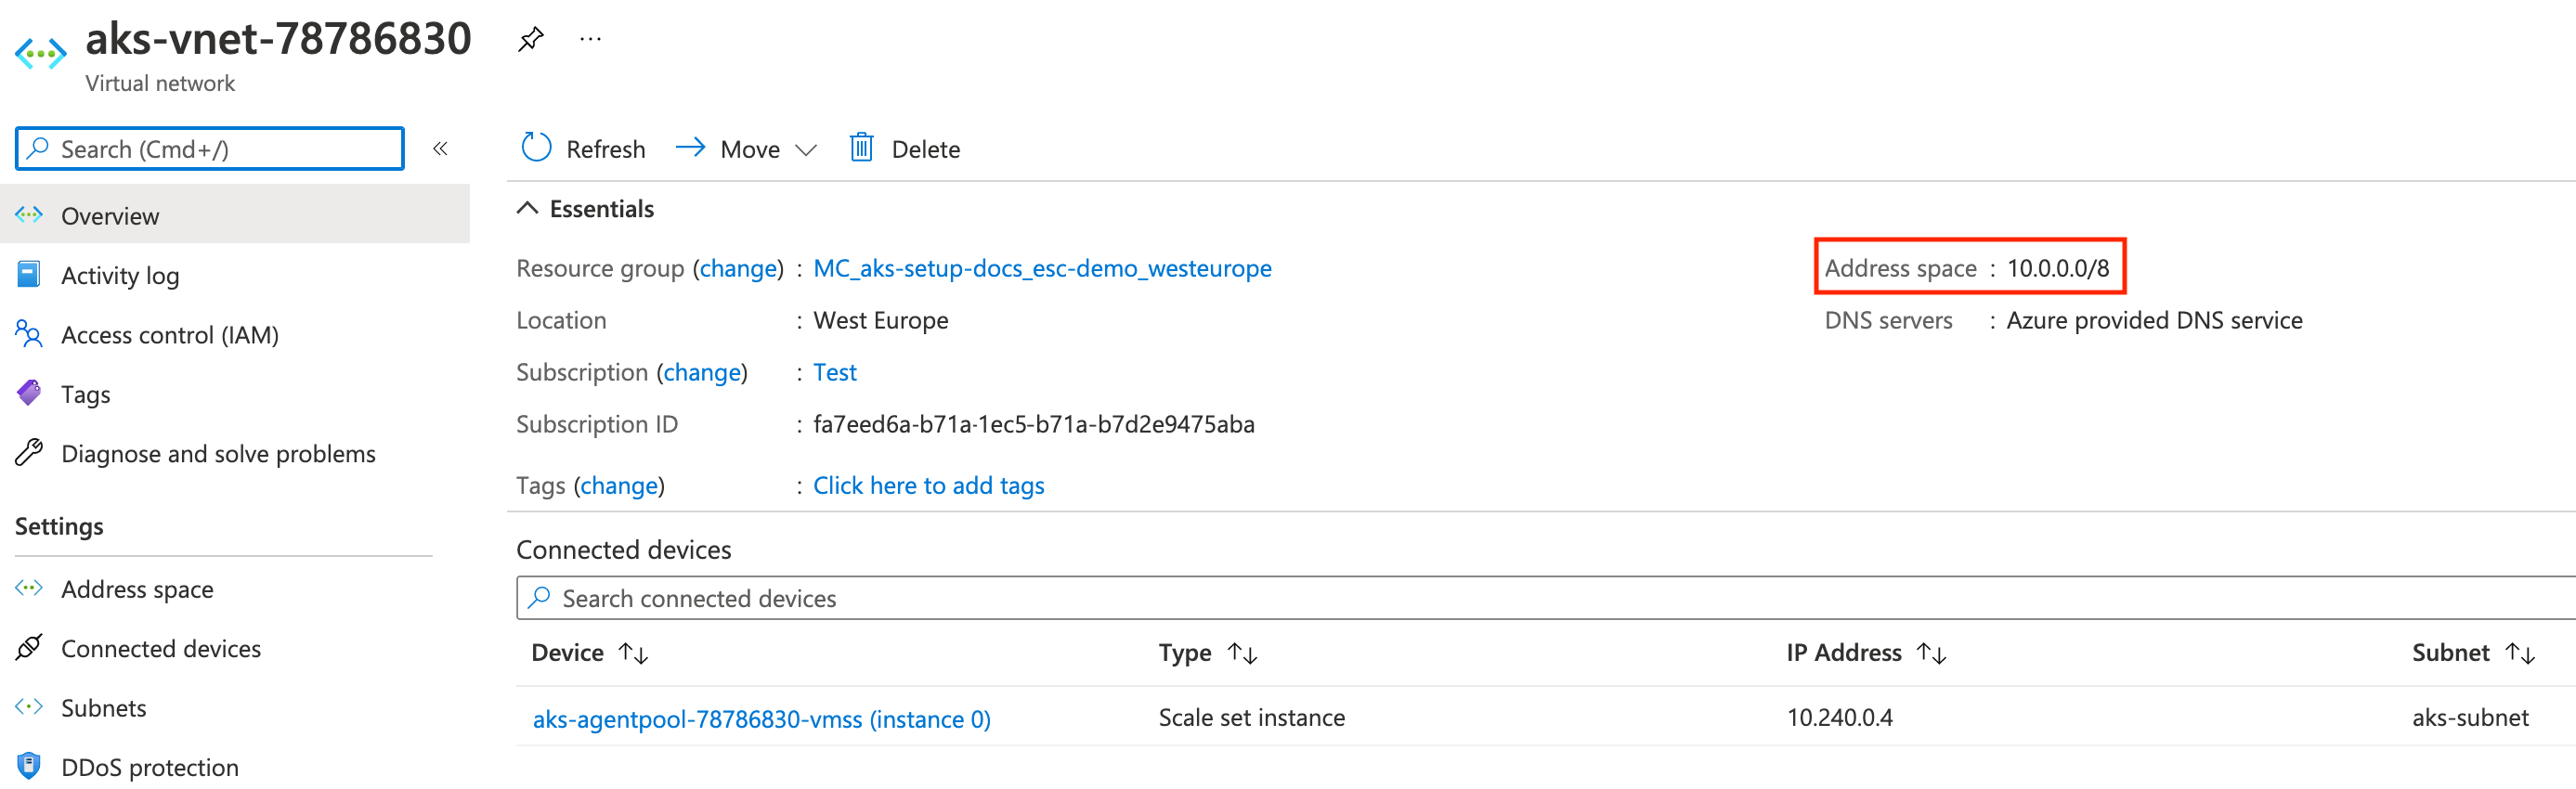Sort table by Device column
This screenshot has height=789, width=2576.
[x=633, y=653]
